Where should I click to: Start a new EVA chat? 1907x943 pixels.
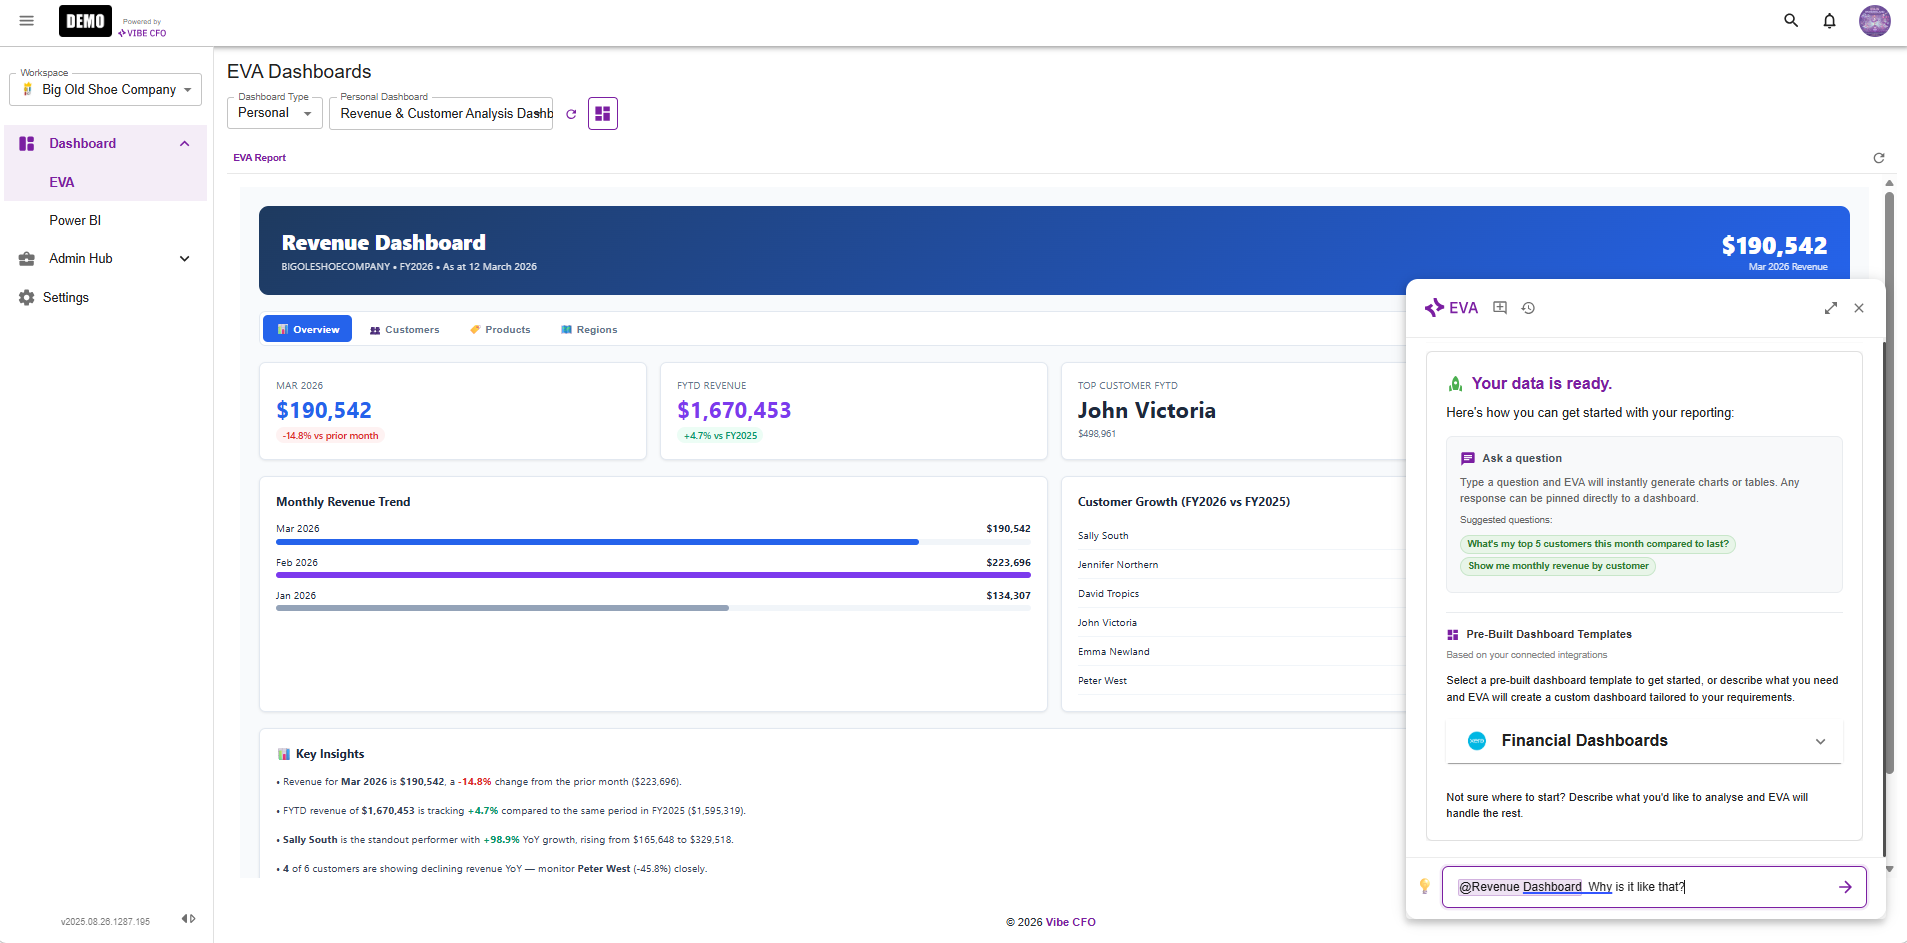point(1500,307)
